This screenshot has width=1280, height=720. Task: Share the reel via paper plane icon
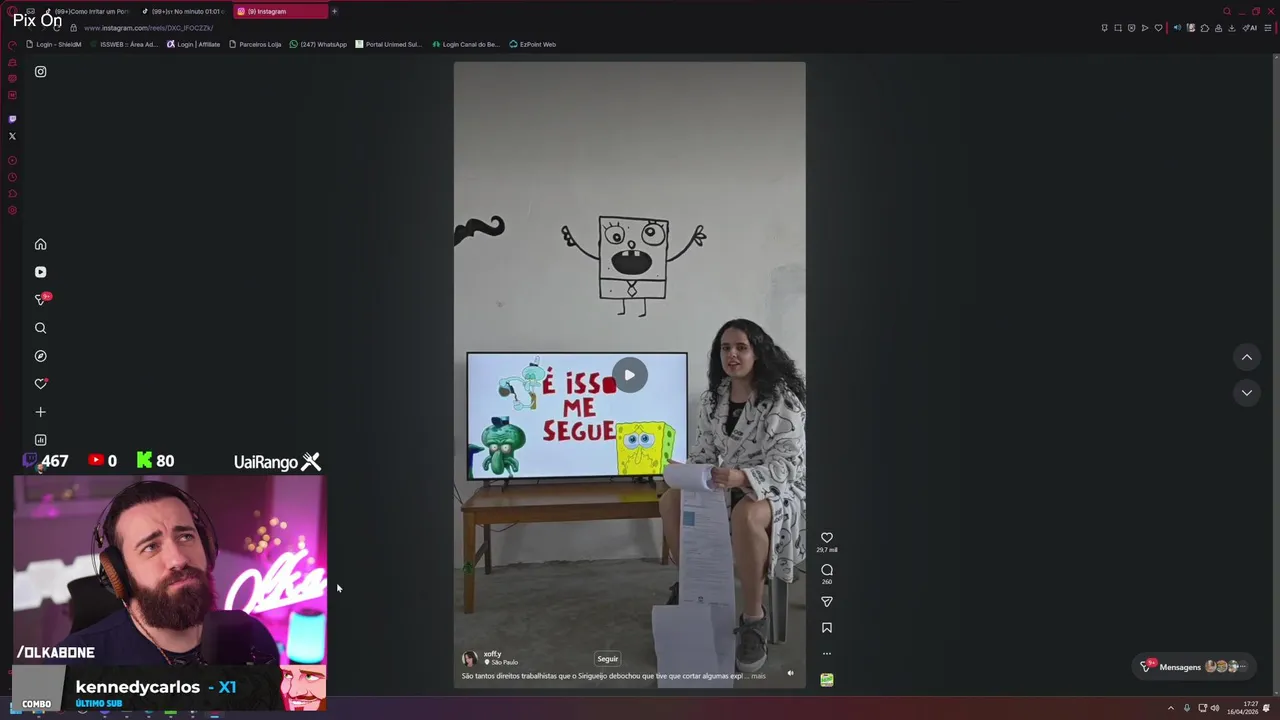pyautogui.click(x=827, y=602)
